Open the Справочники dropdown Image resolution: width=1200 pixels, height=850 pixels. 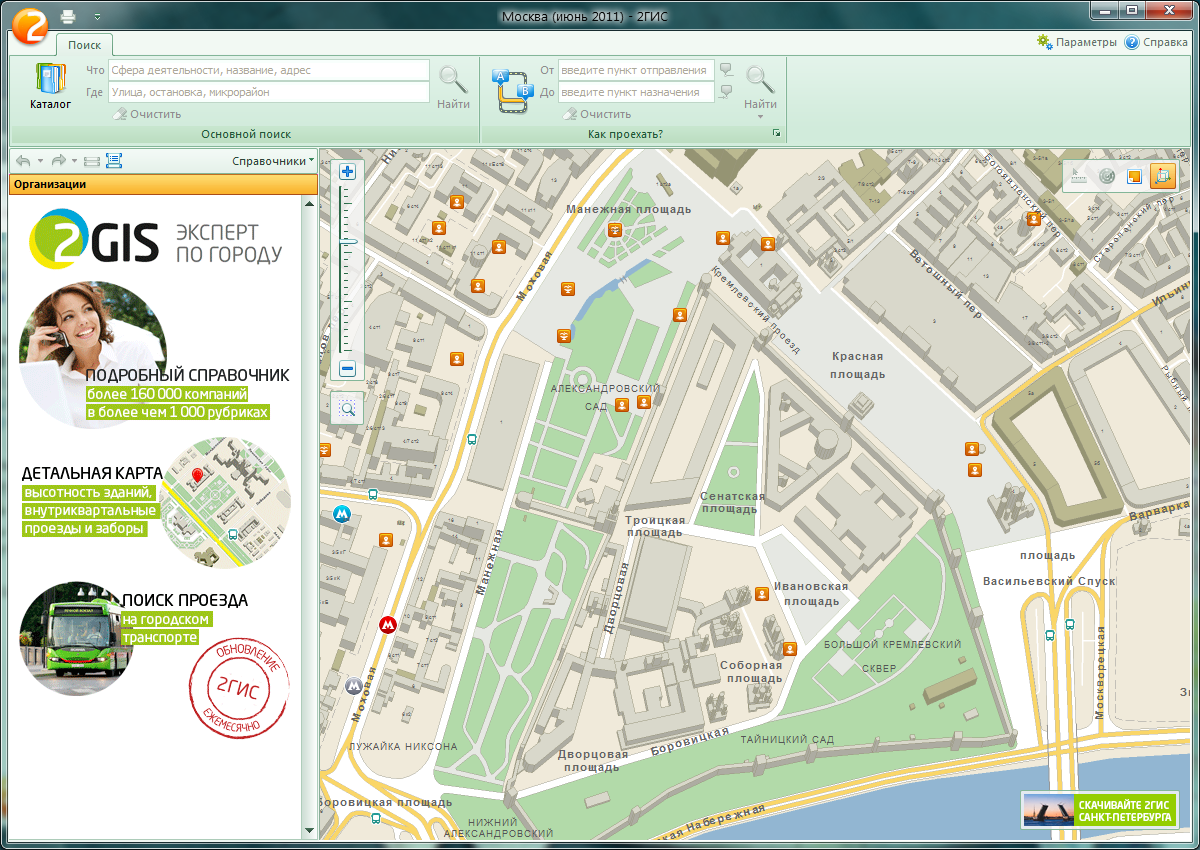(273, 160)
